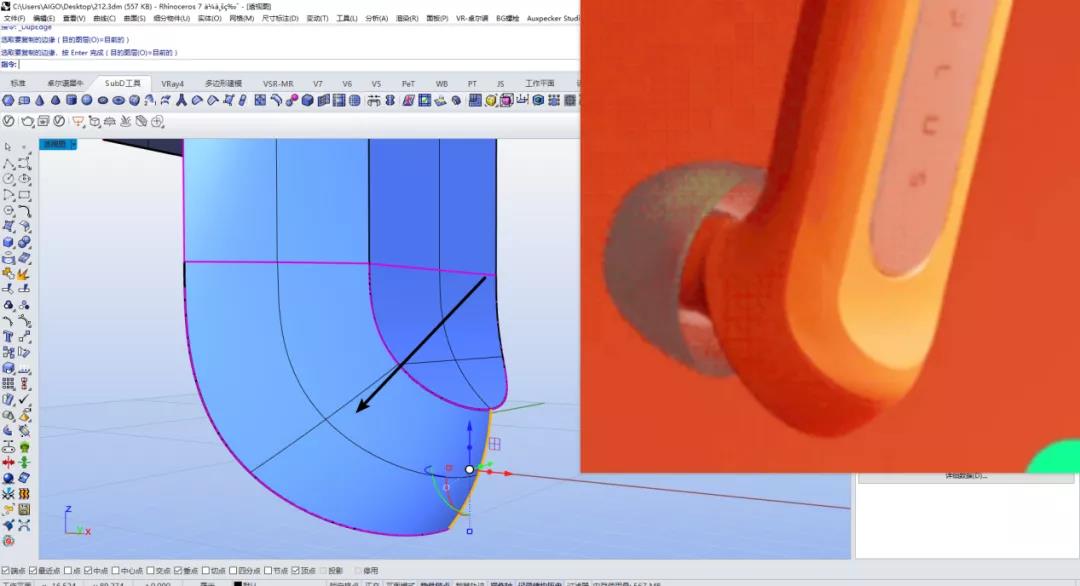1080x586 pixels.
Task: Switch to the V7 toolbar tab
Action: [x=318, y=83]
